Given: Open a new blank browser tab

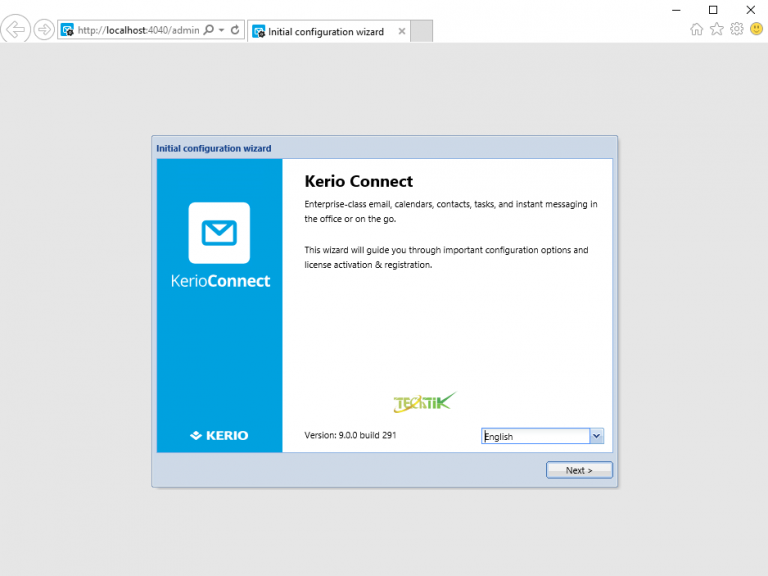Looking at the screenshot, I should point(422,31).
